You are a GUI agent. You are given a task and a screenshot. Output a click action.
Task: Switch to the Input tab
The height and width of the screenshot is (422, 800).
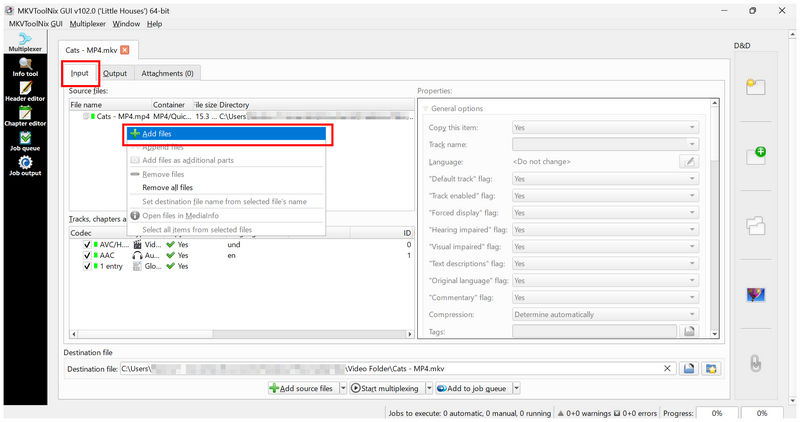pyautogui.click(x=80, y=73)
